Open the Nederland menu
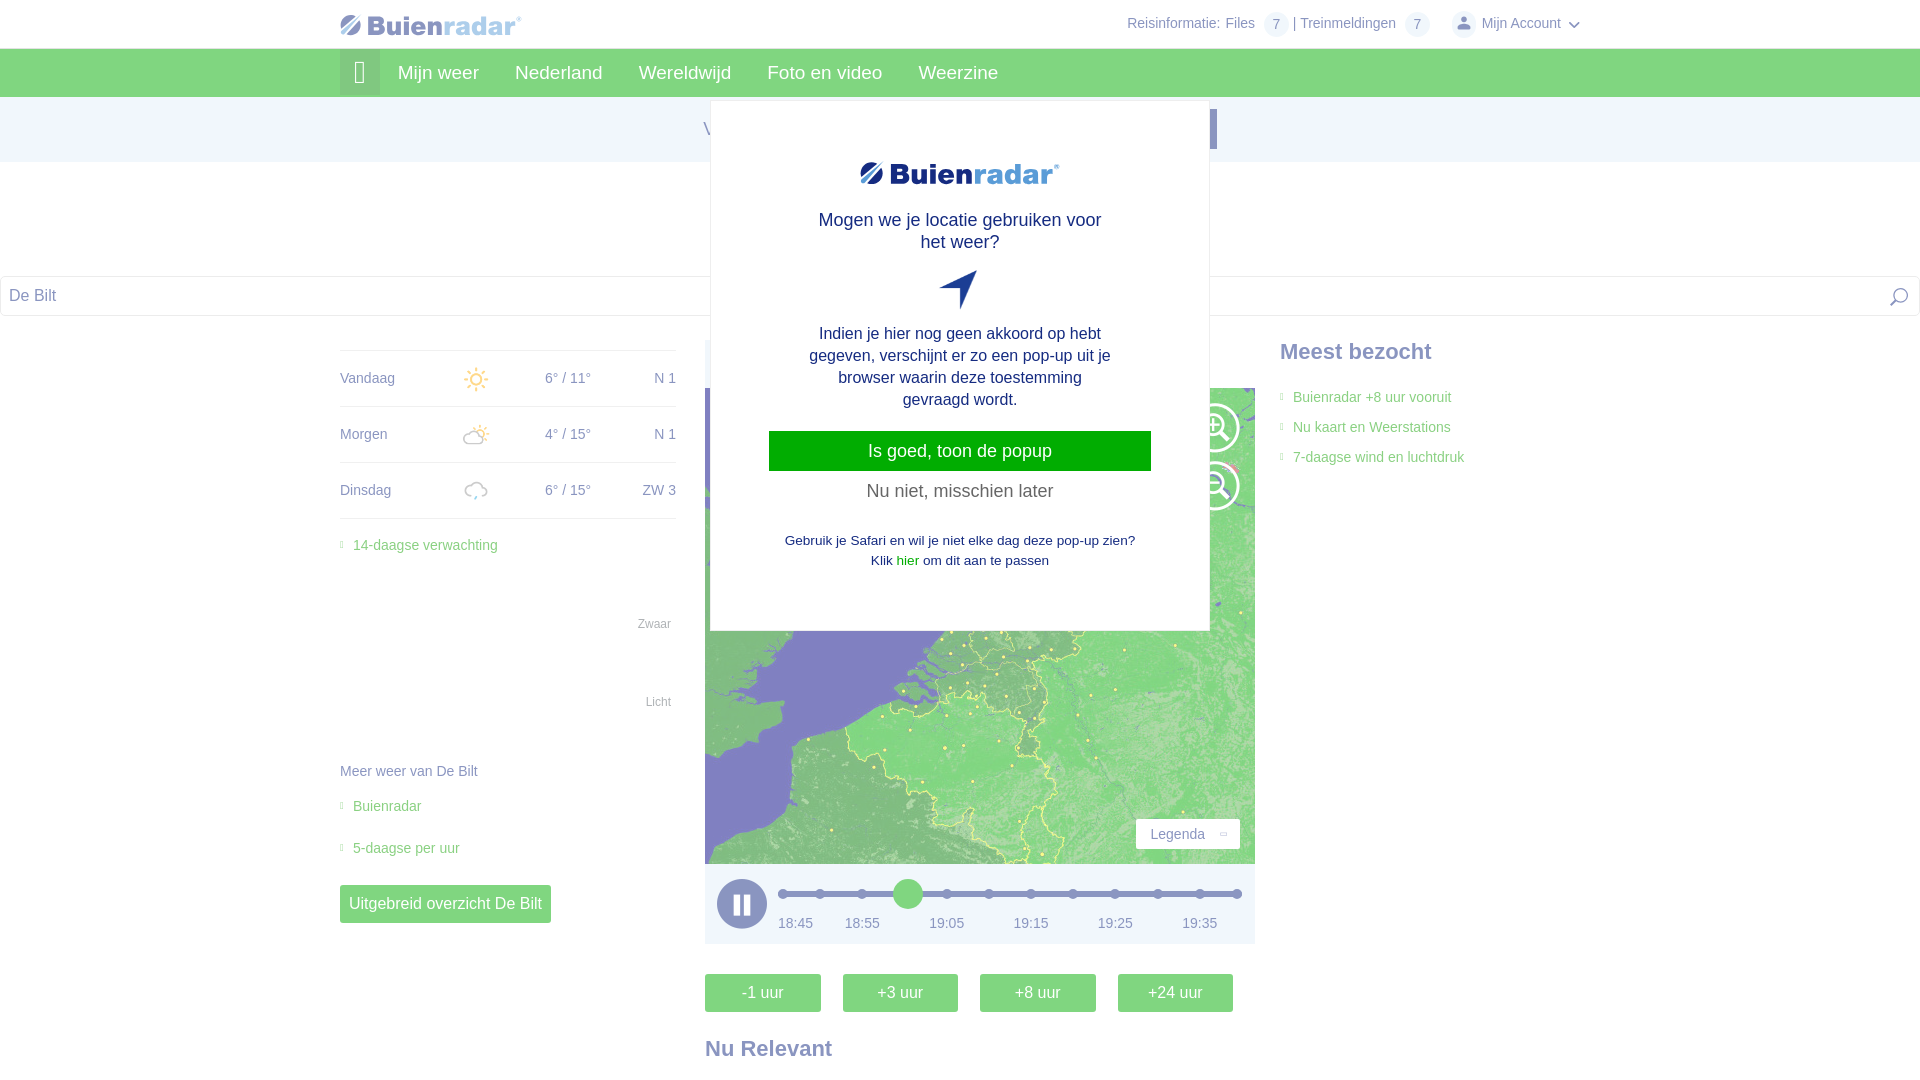Viewport: 1920px width, 1080px height. 559,73
